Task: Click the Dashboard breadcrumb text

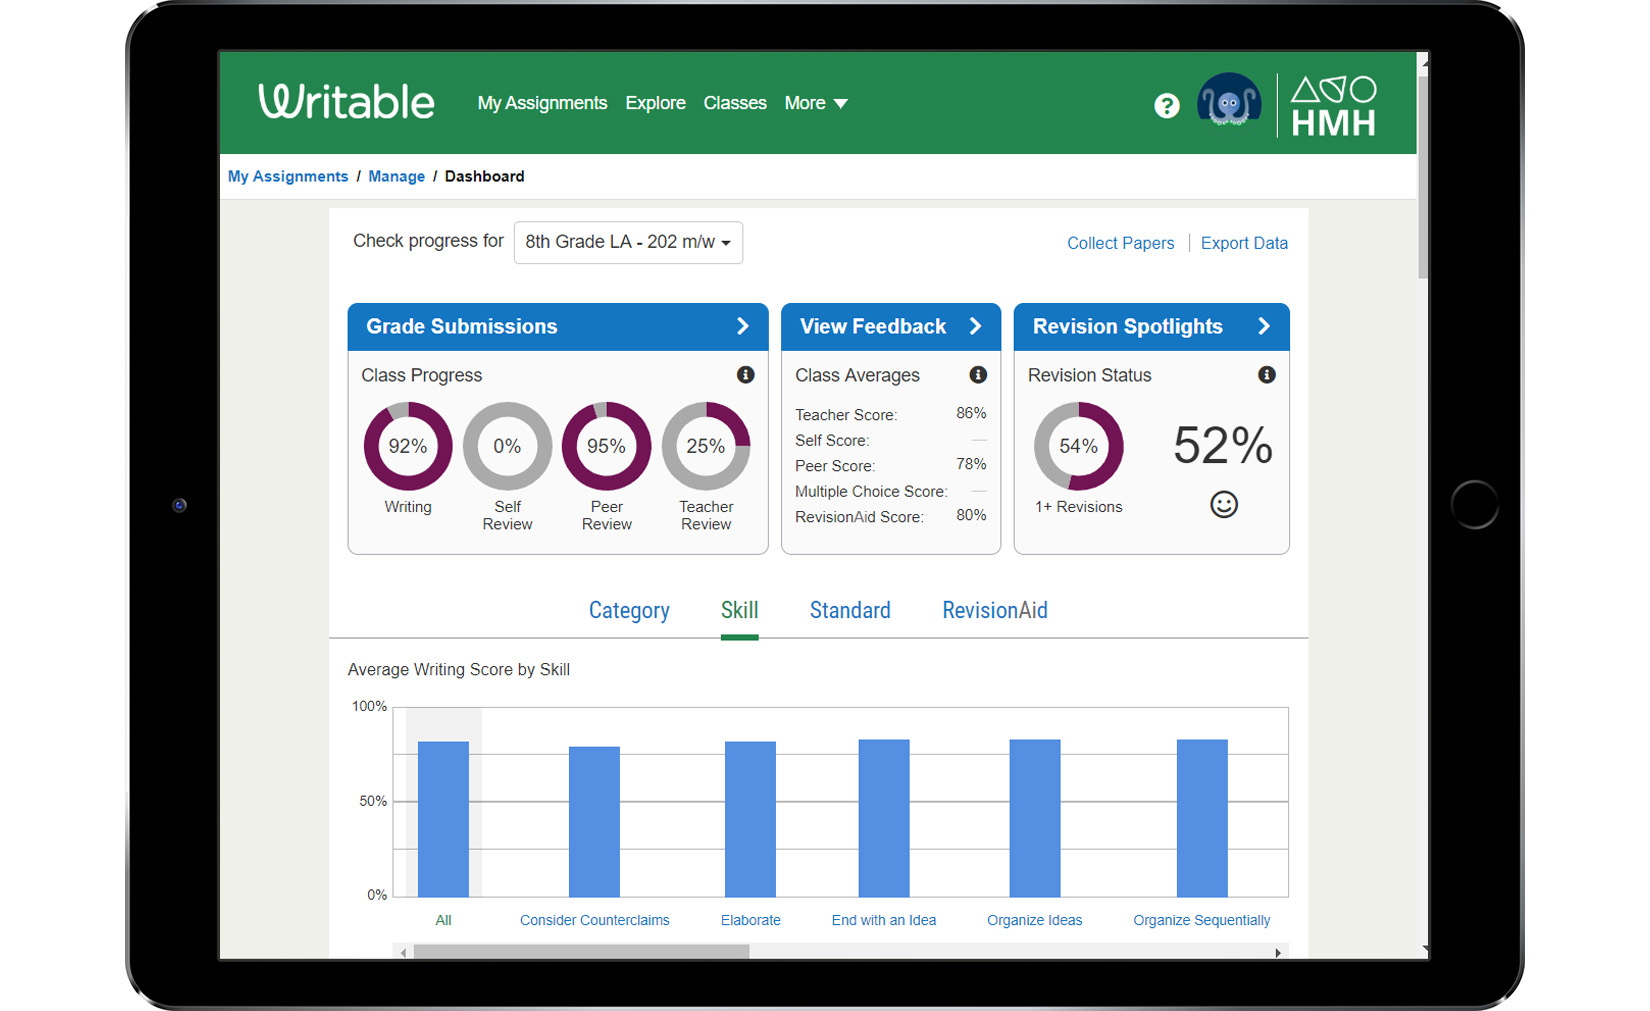Action: pyautogui.click(x=484, y=176)
